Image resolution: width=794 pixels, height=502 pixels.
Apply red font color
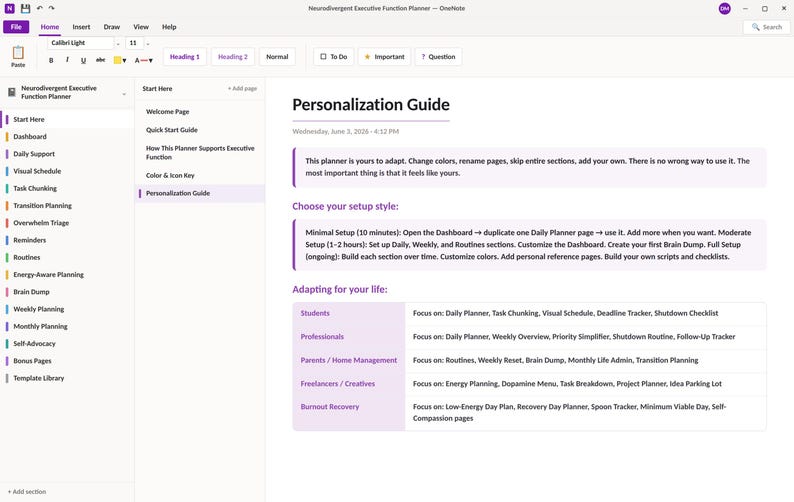tap(141, 60)
